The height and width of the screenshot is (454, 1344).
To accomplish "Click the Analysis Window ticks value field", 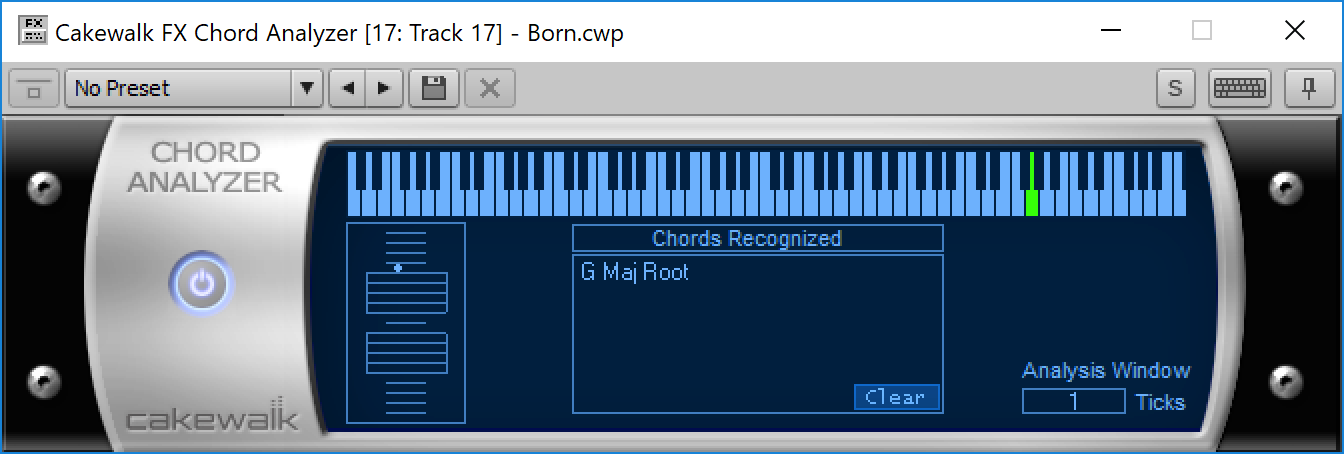I will click(x=1074, y=402).
